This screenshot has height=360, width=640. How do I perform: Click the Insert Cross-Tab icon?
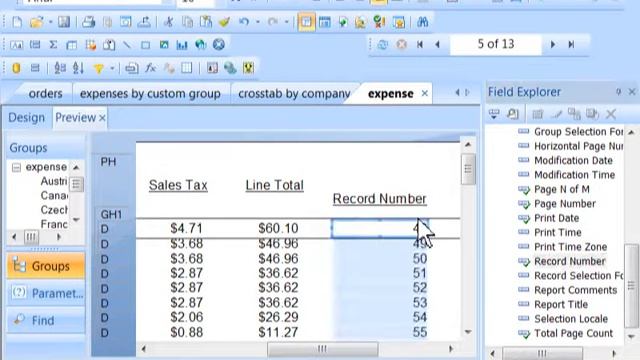coord(71,45)
